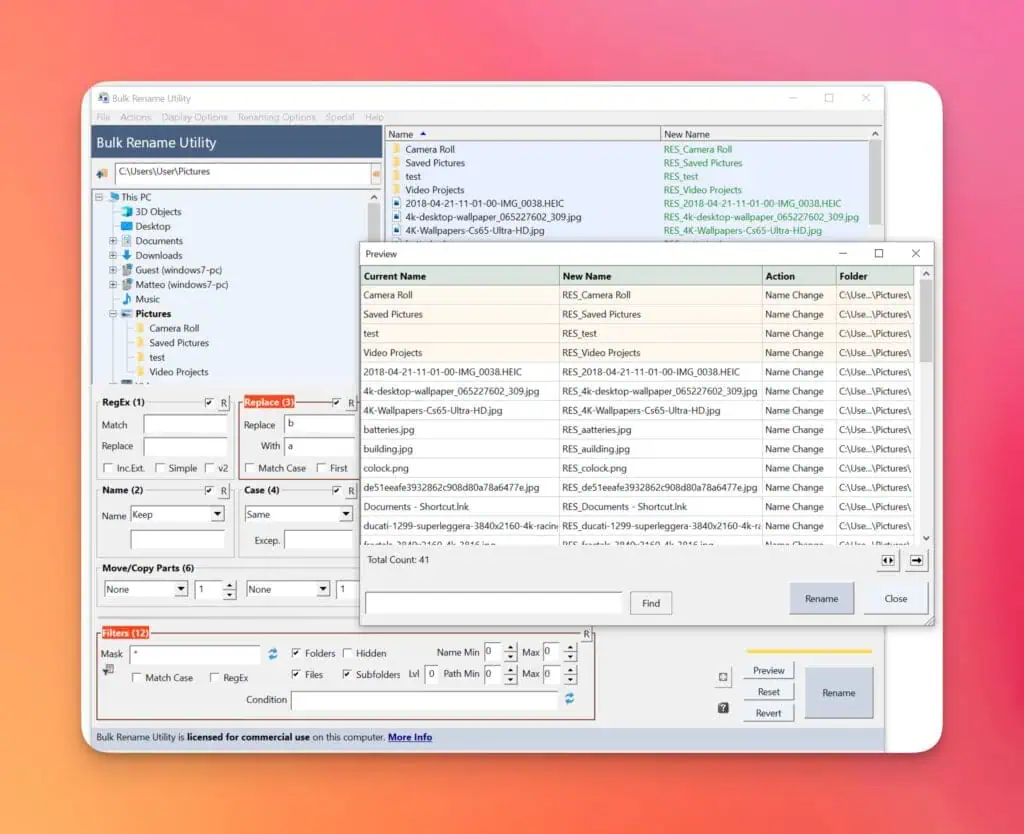Click the question mark help icon
The image size is (1024, 834).
723,708
